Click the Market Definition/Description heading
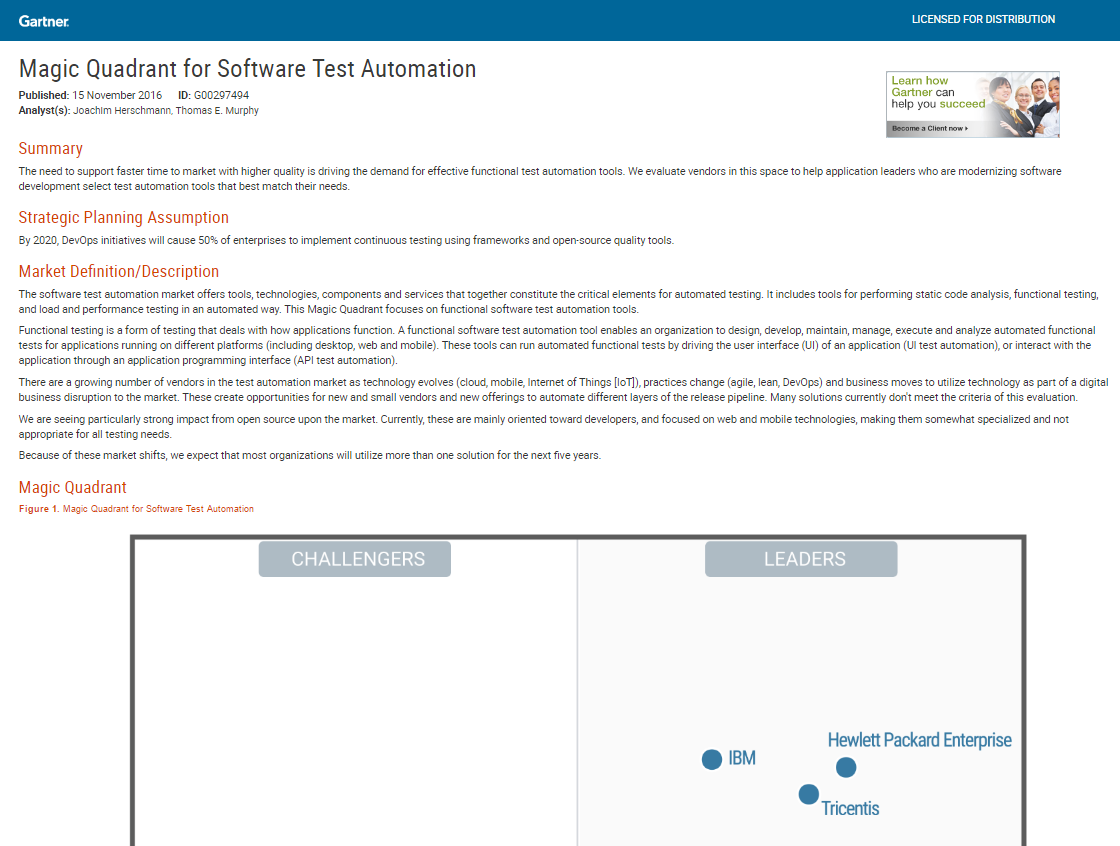The height and width of the screenshot is (846, 1120). click(119, 272)
